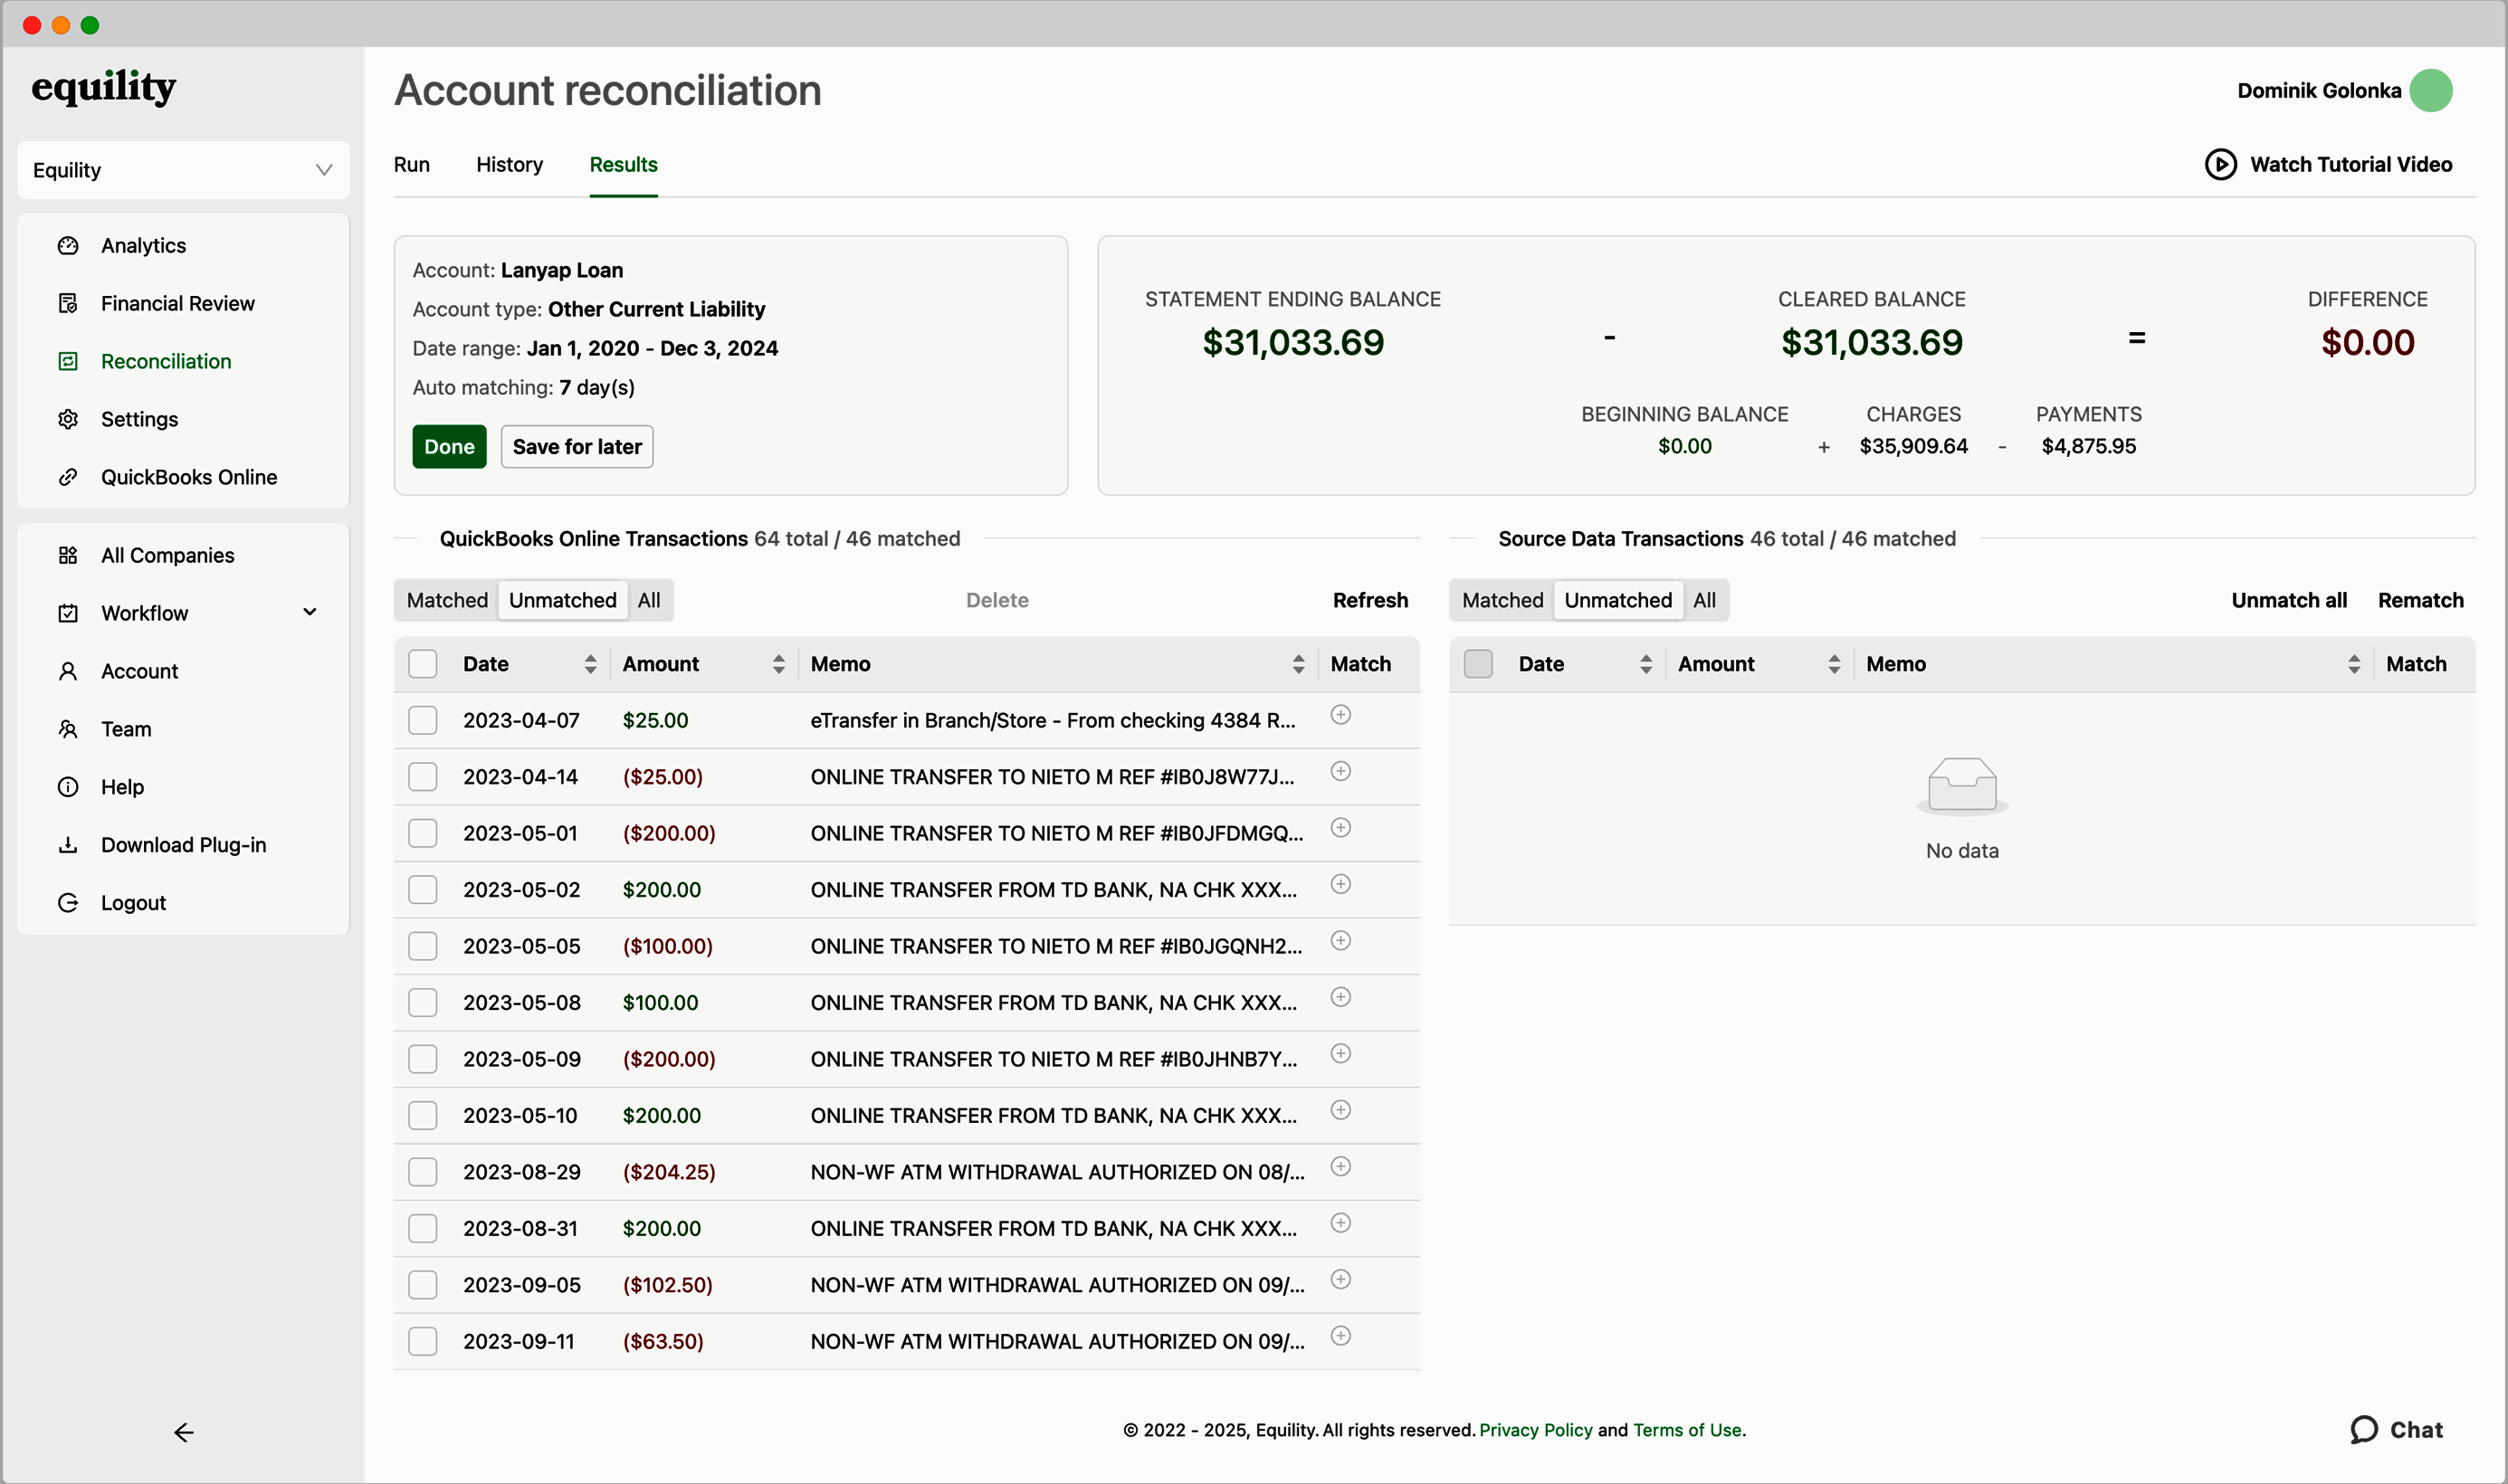The height and width of the screenshot is (1484, 2508).
Task: Open the Privacy Policy link
Action: click(x=1535, y=1430)
